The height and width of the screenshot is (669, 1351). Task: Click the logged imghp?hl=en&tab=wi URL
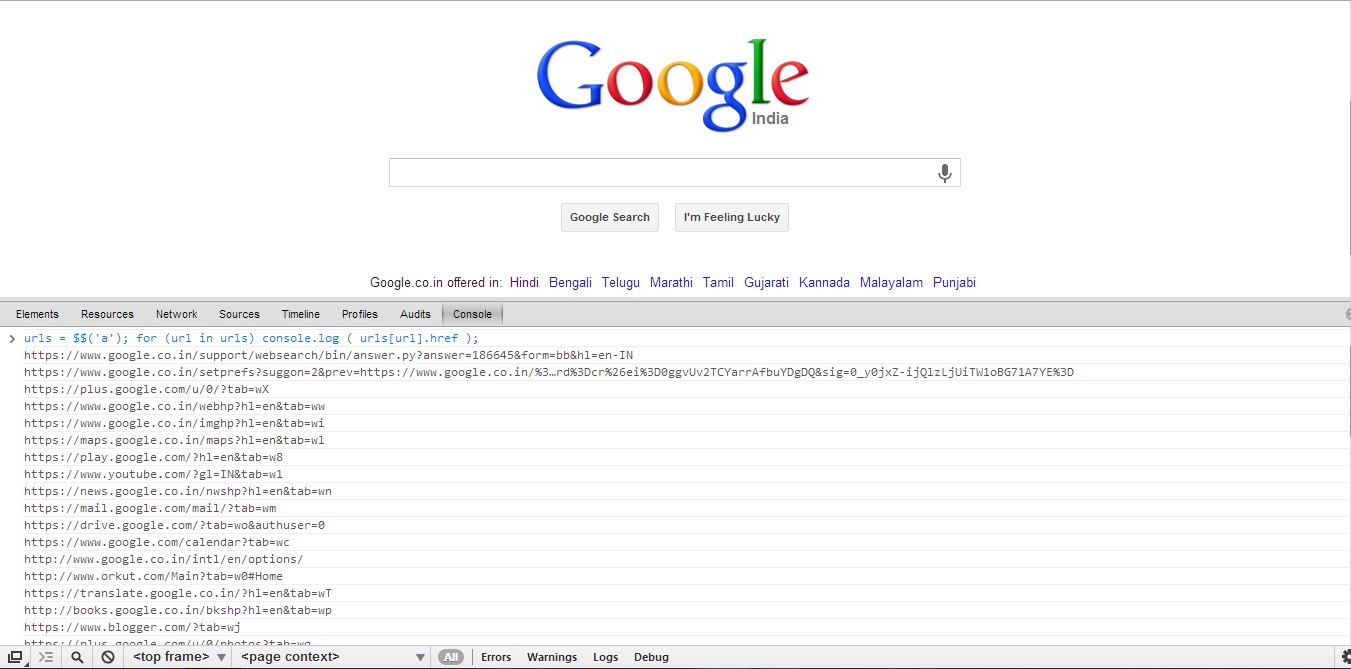pyautogui.click(x=174, y=423)
